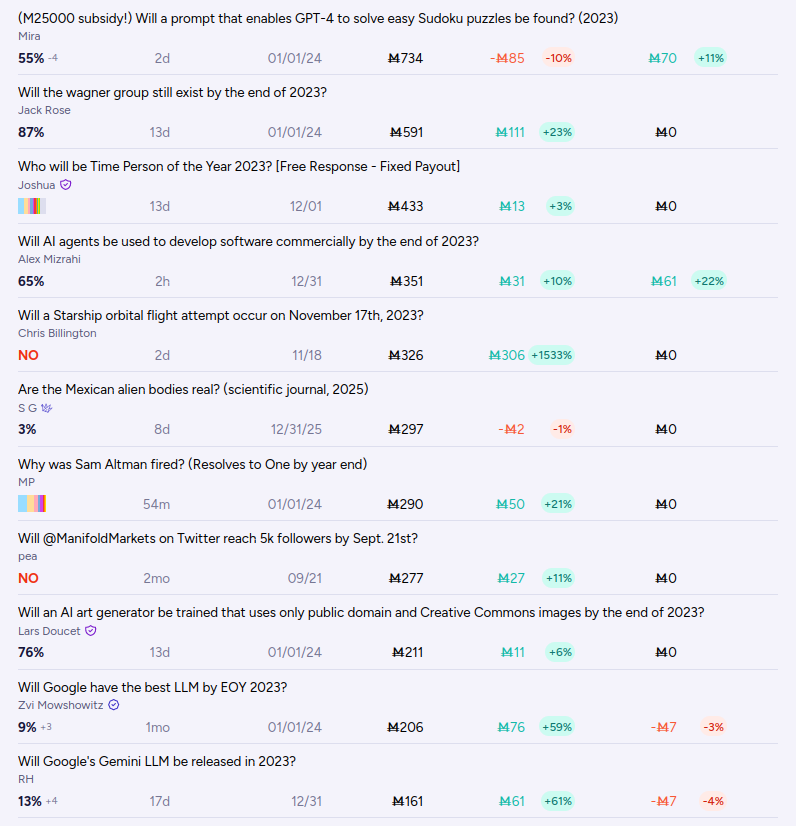Open the wagner group market question
The image size is (796, 826).
pos(172,92)
